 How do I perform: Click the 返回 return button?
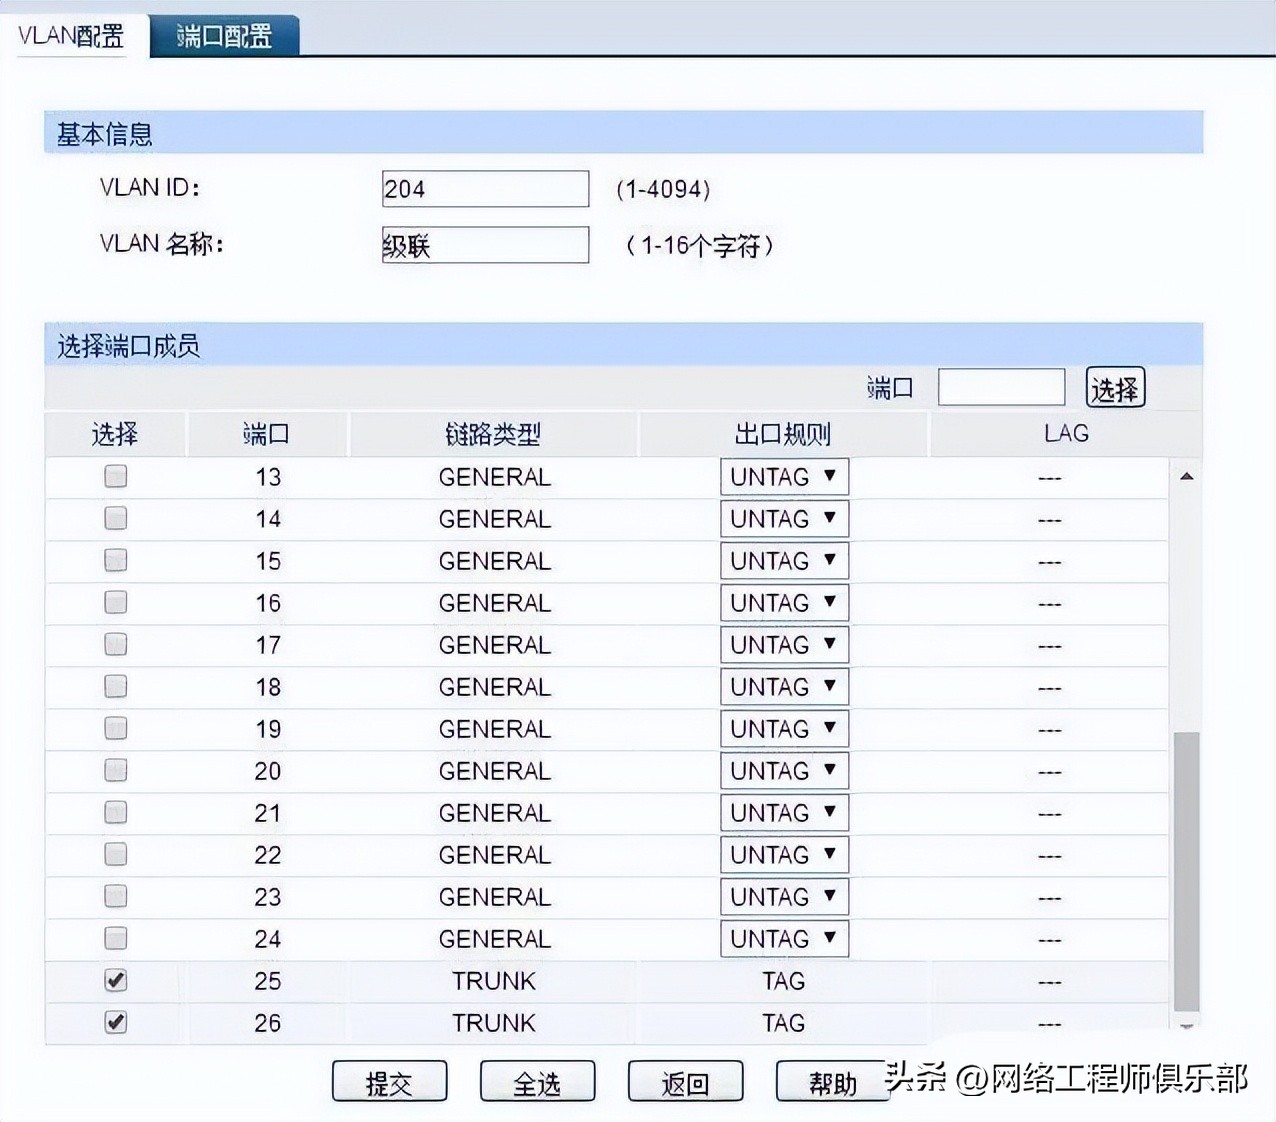point(685,1081)
